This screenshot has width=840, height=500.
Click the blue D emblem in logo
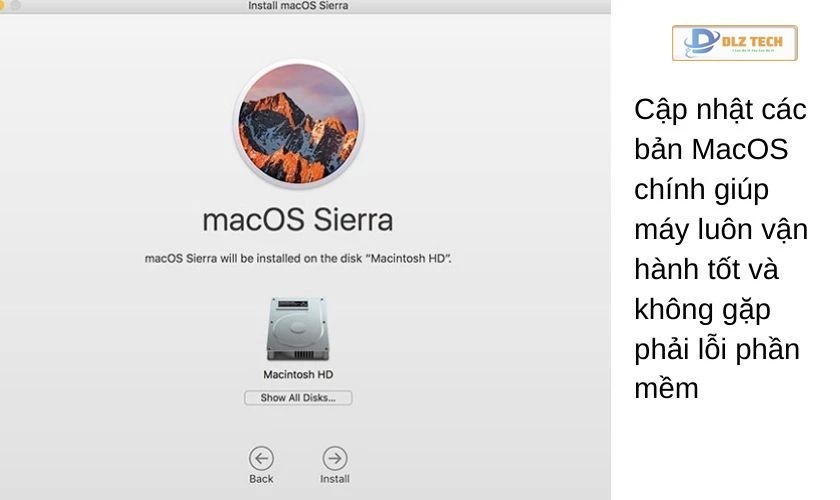pos(701,42)
